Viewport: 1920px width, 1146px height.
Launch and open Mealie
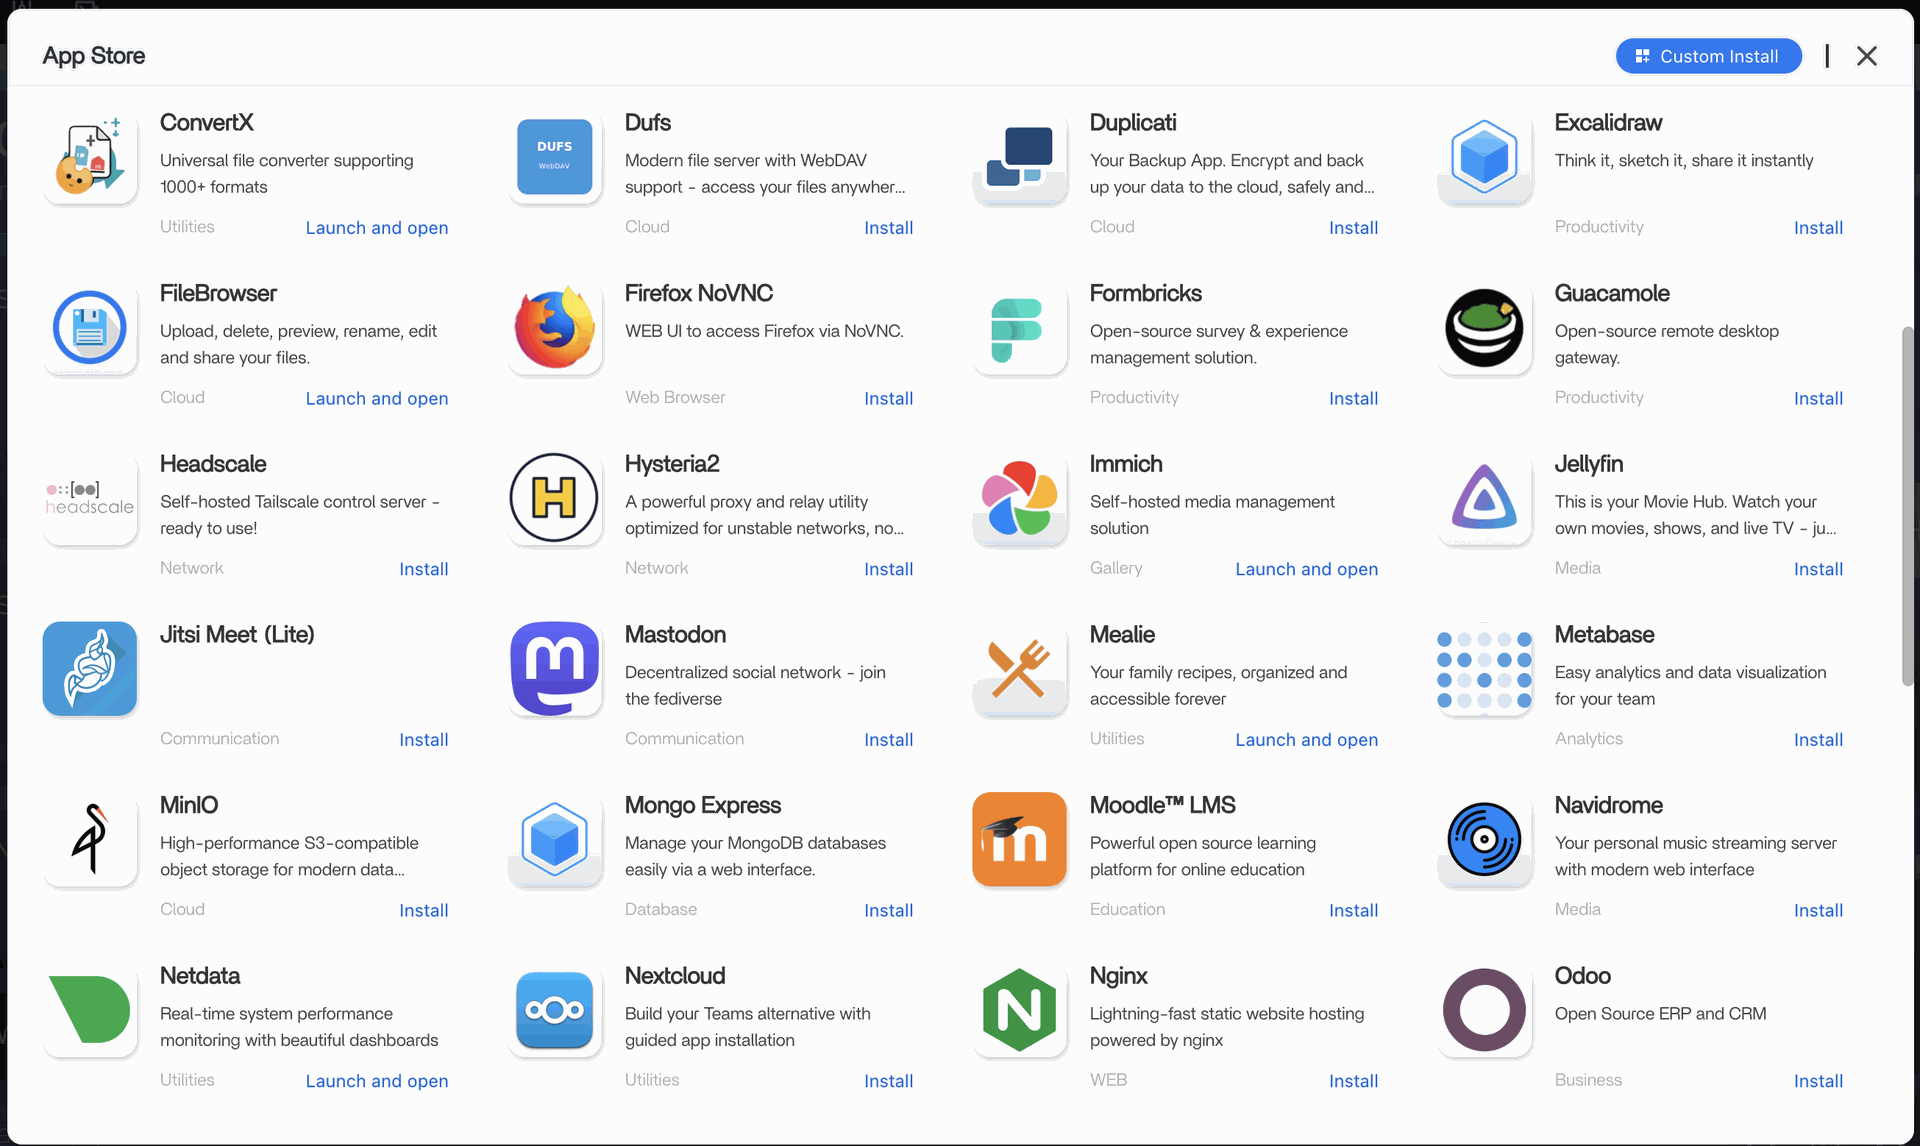[x=1305, y=740]
